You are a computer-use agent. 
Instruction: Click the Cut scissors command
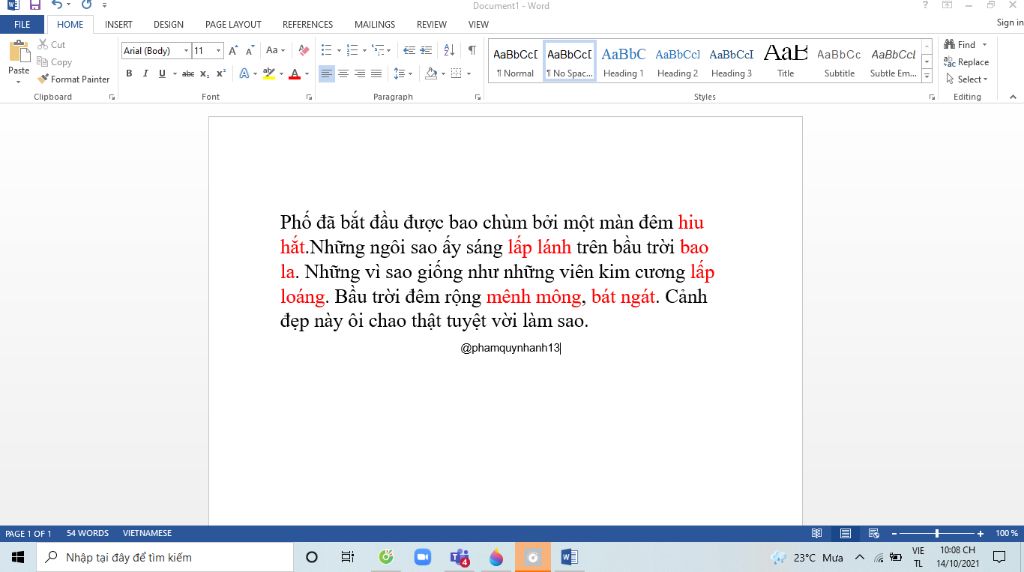click(x=52, y=44)
